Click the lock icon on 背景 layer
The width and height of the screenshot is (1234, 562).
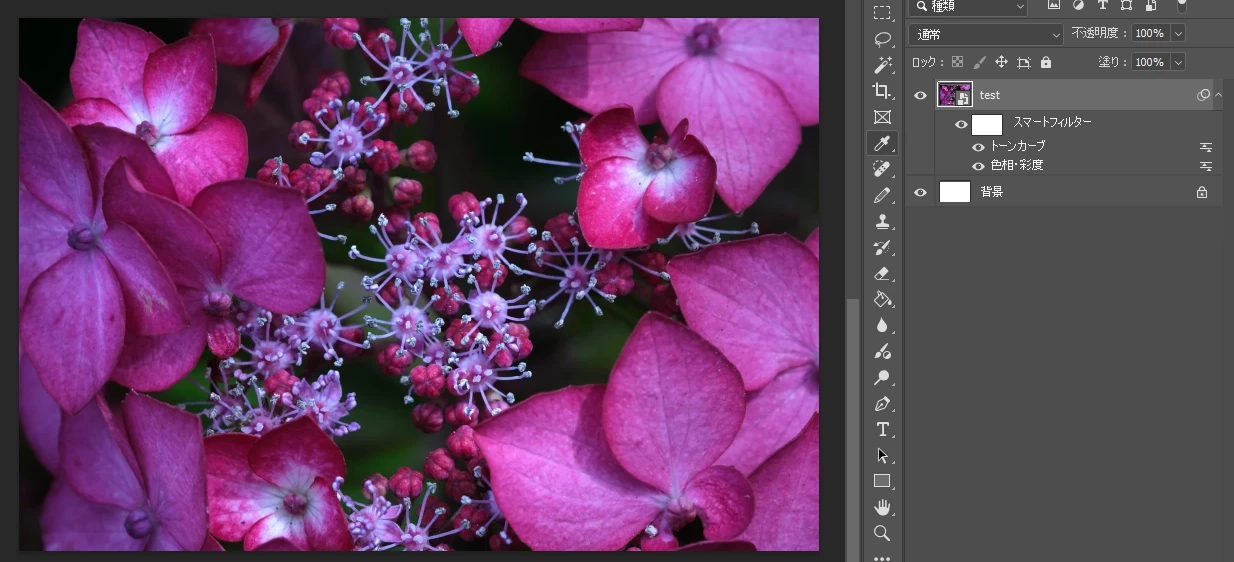point(1202,192)
